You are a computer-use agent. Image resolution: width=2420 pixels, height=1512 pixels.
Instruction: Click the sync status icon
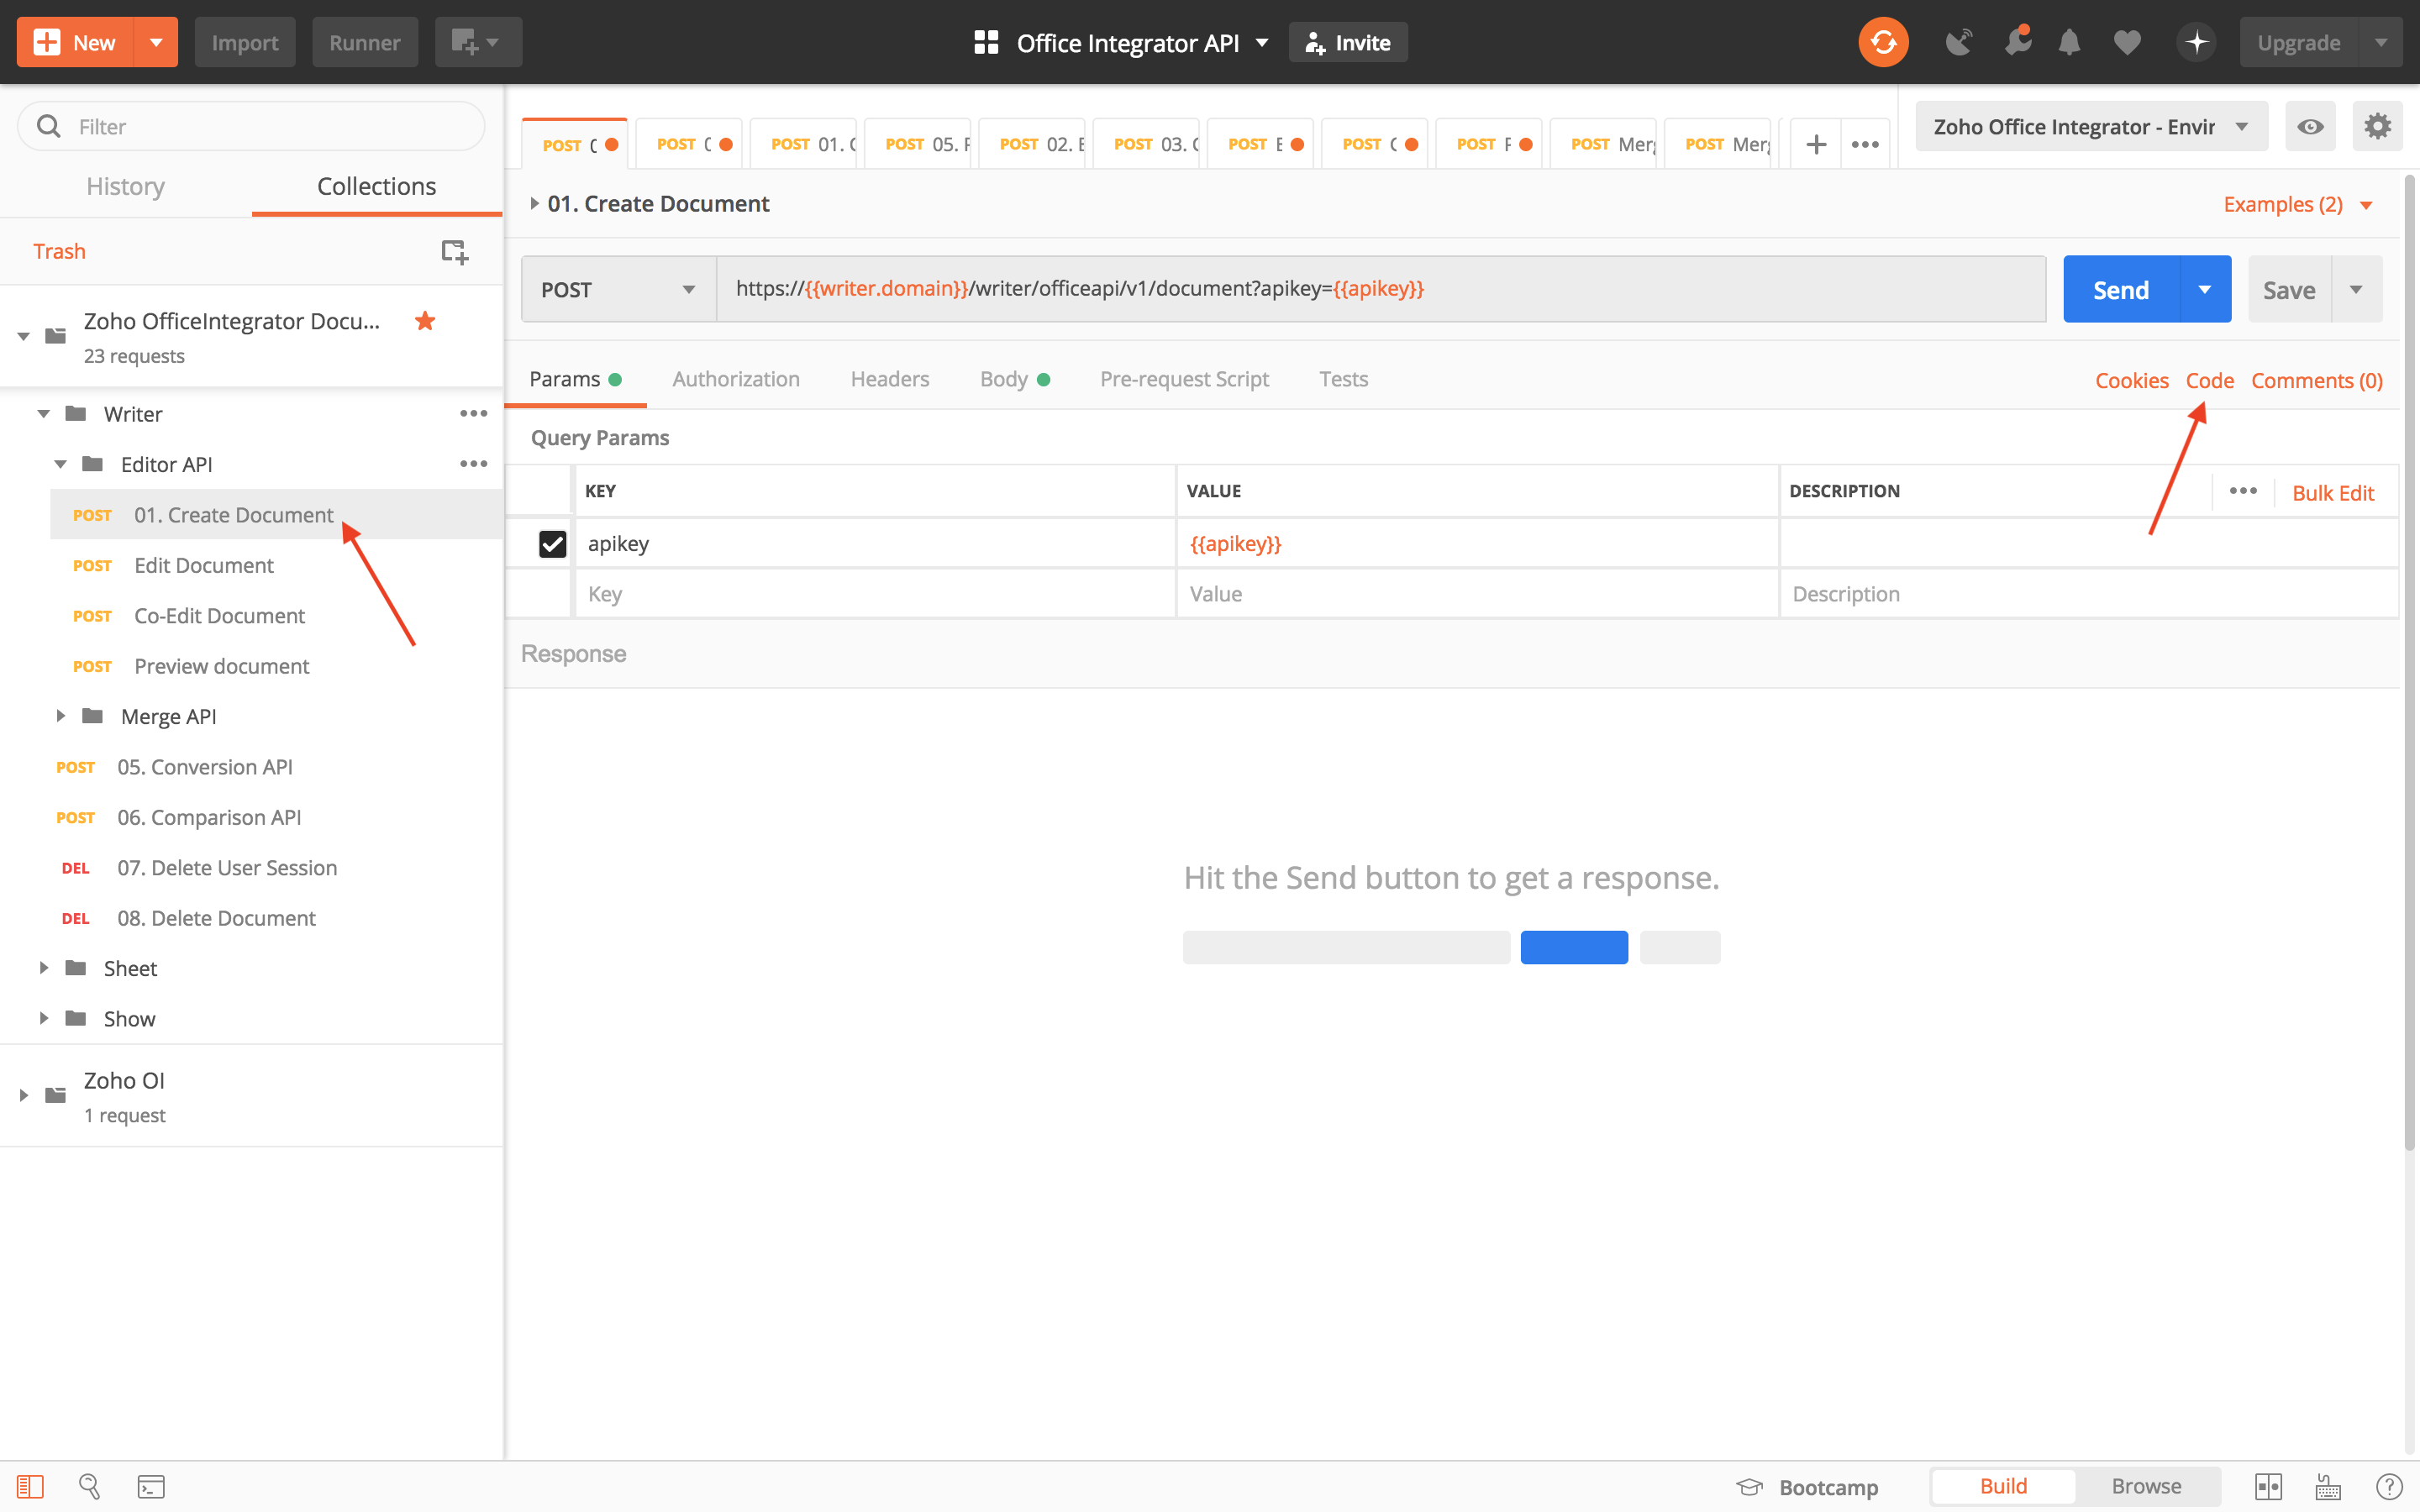[x=1883, y=42]
